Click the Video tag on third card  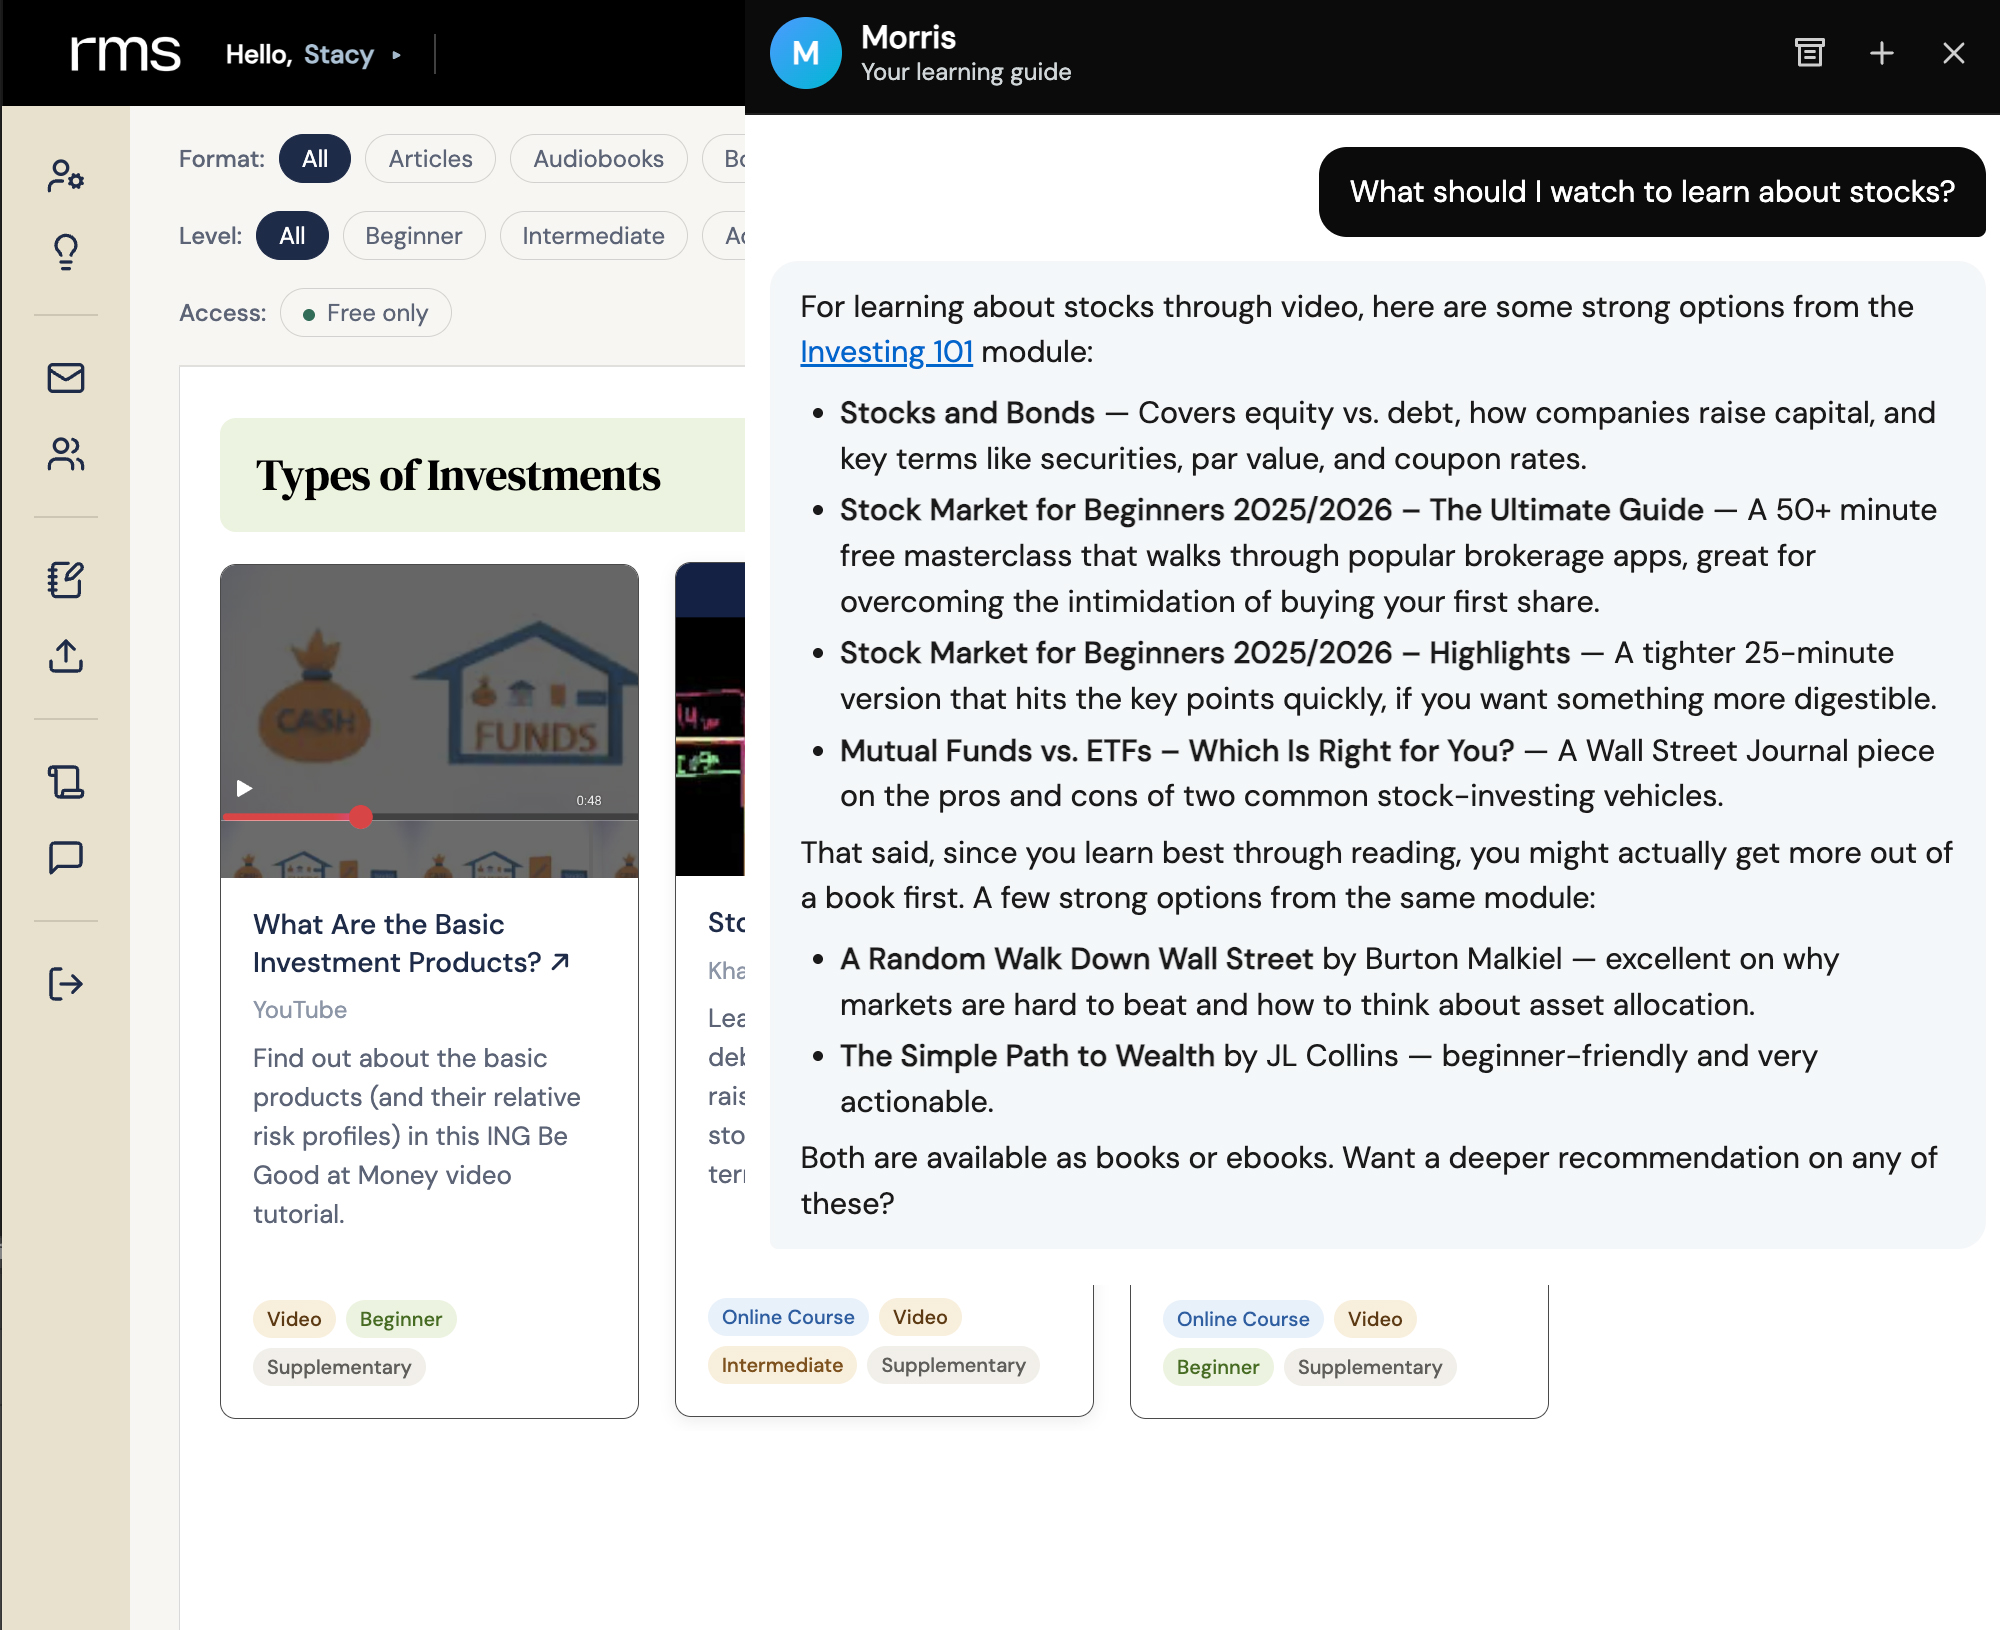1375,1319
